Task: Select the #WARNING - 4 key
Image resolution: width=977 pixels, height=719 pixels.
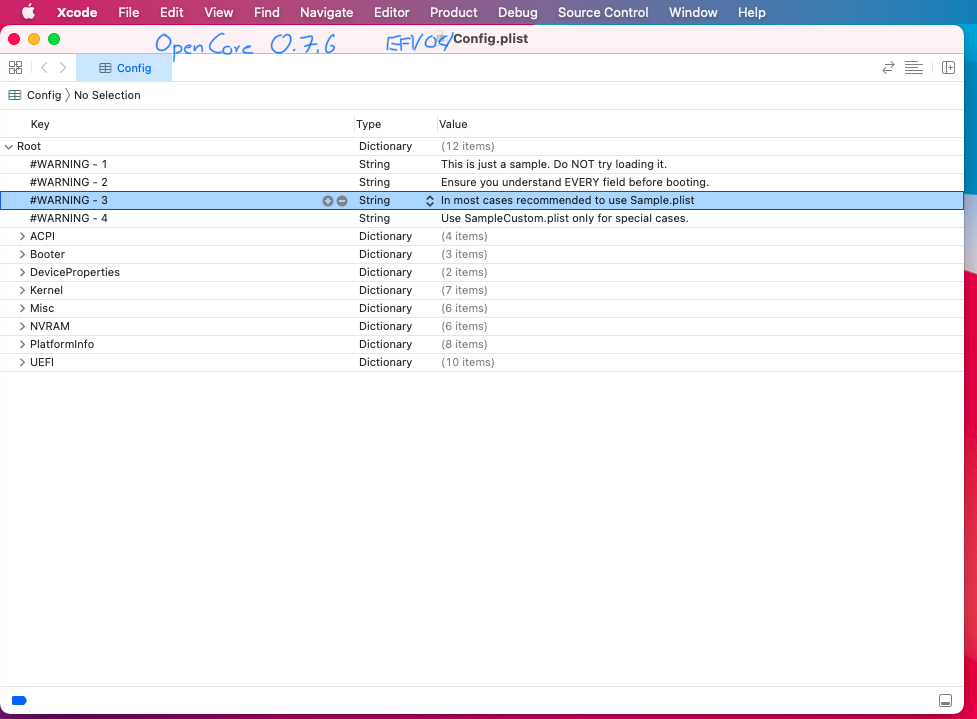Action: (x=69, y=218)
